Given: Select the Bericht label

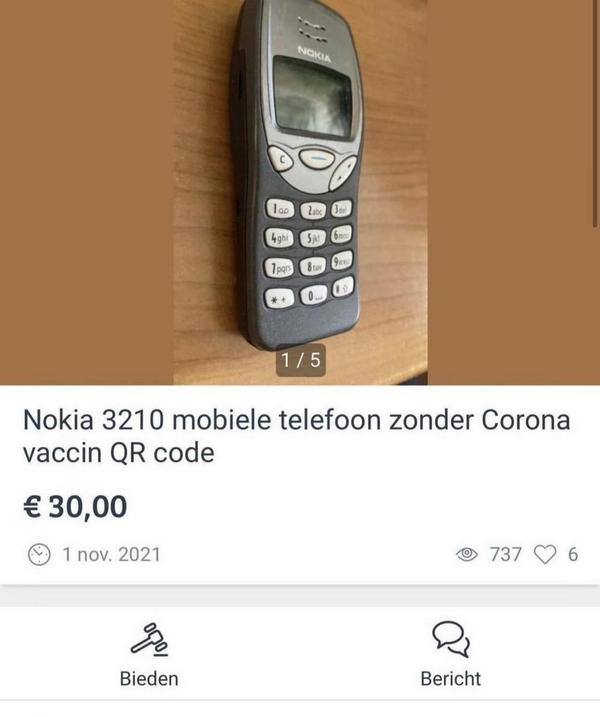Looking at the screenshot, I should click(451, 679).
